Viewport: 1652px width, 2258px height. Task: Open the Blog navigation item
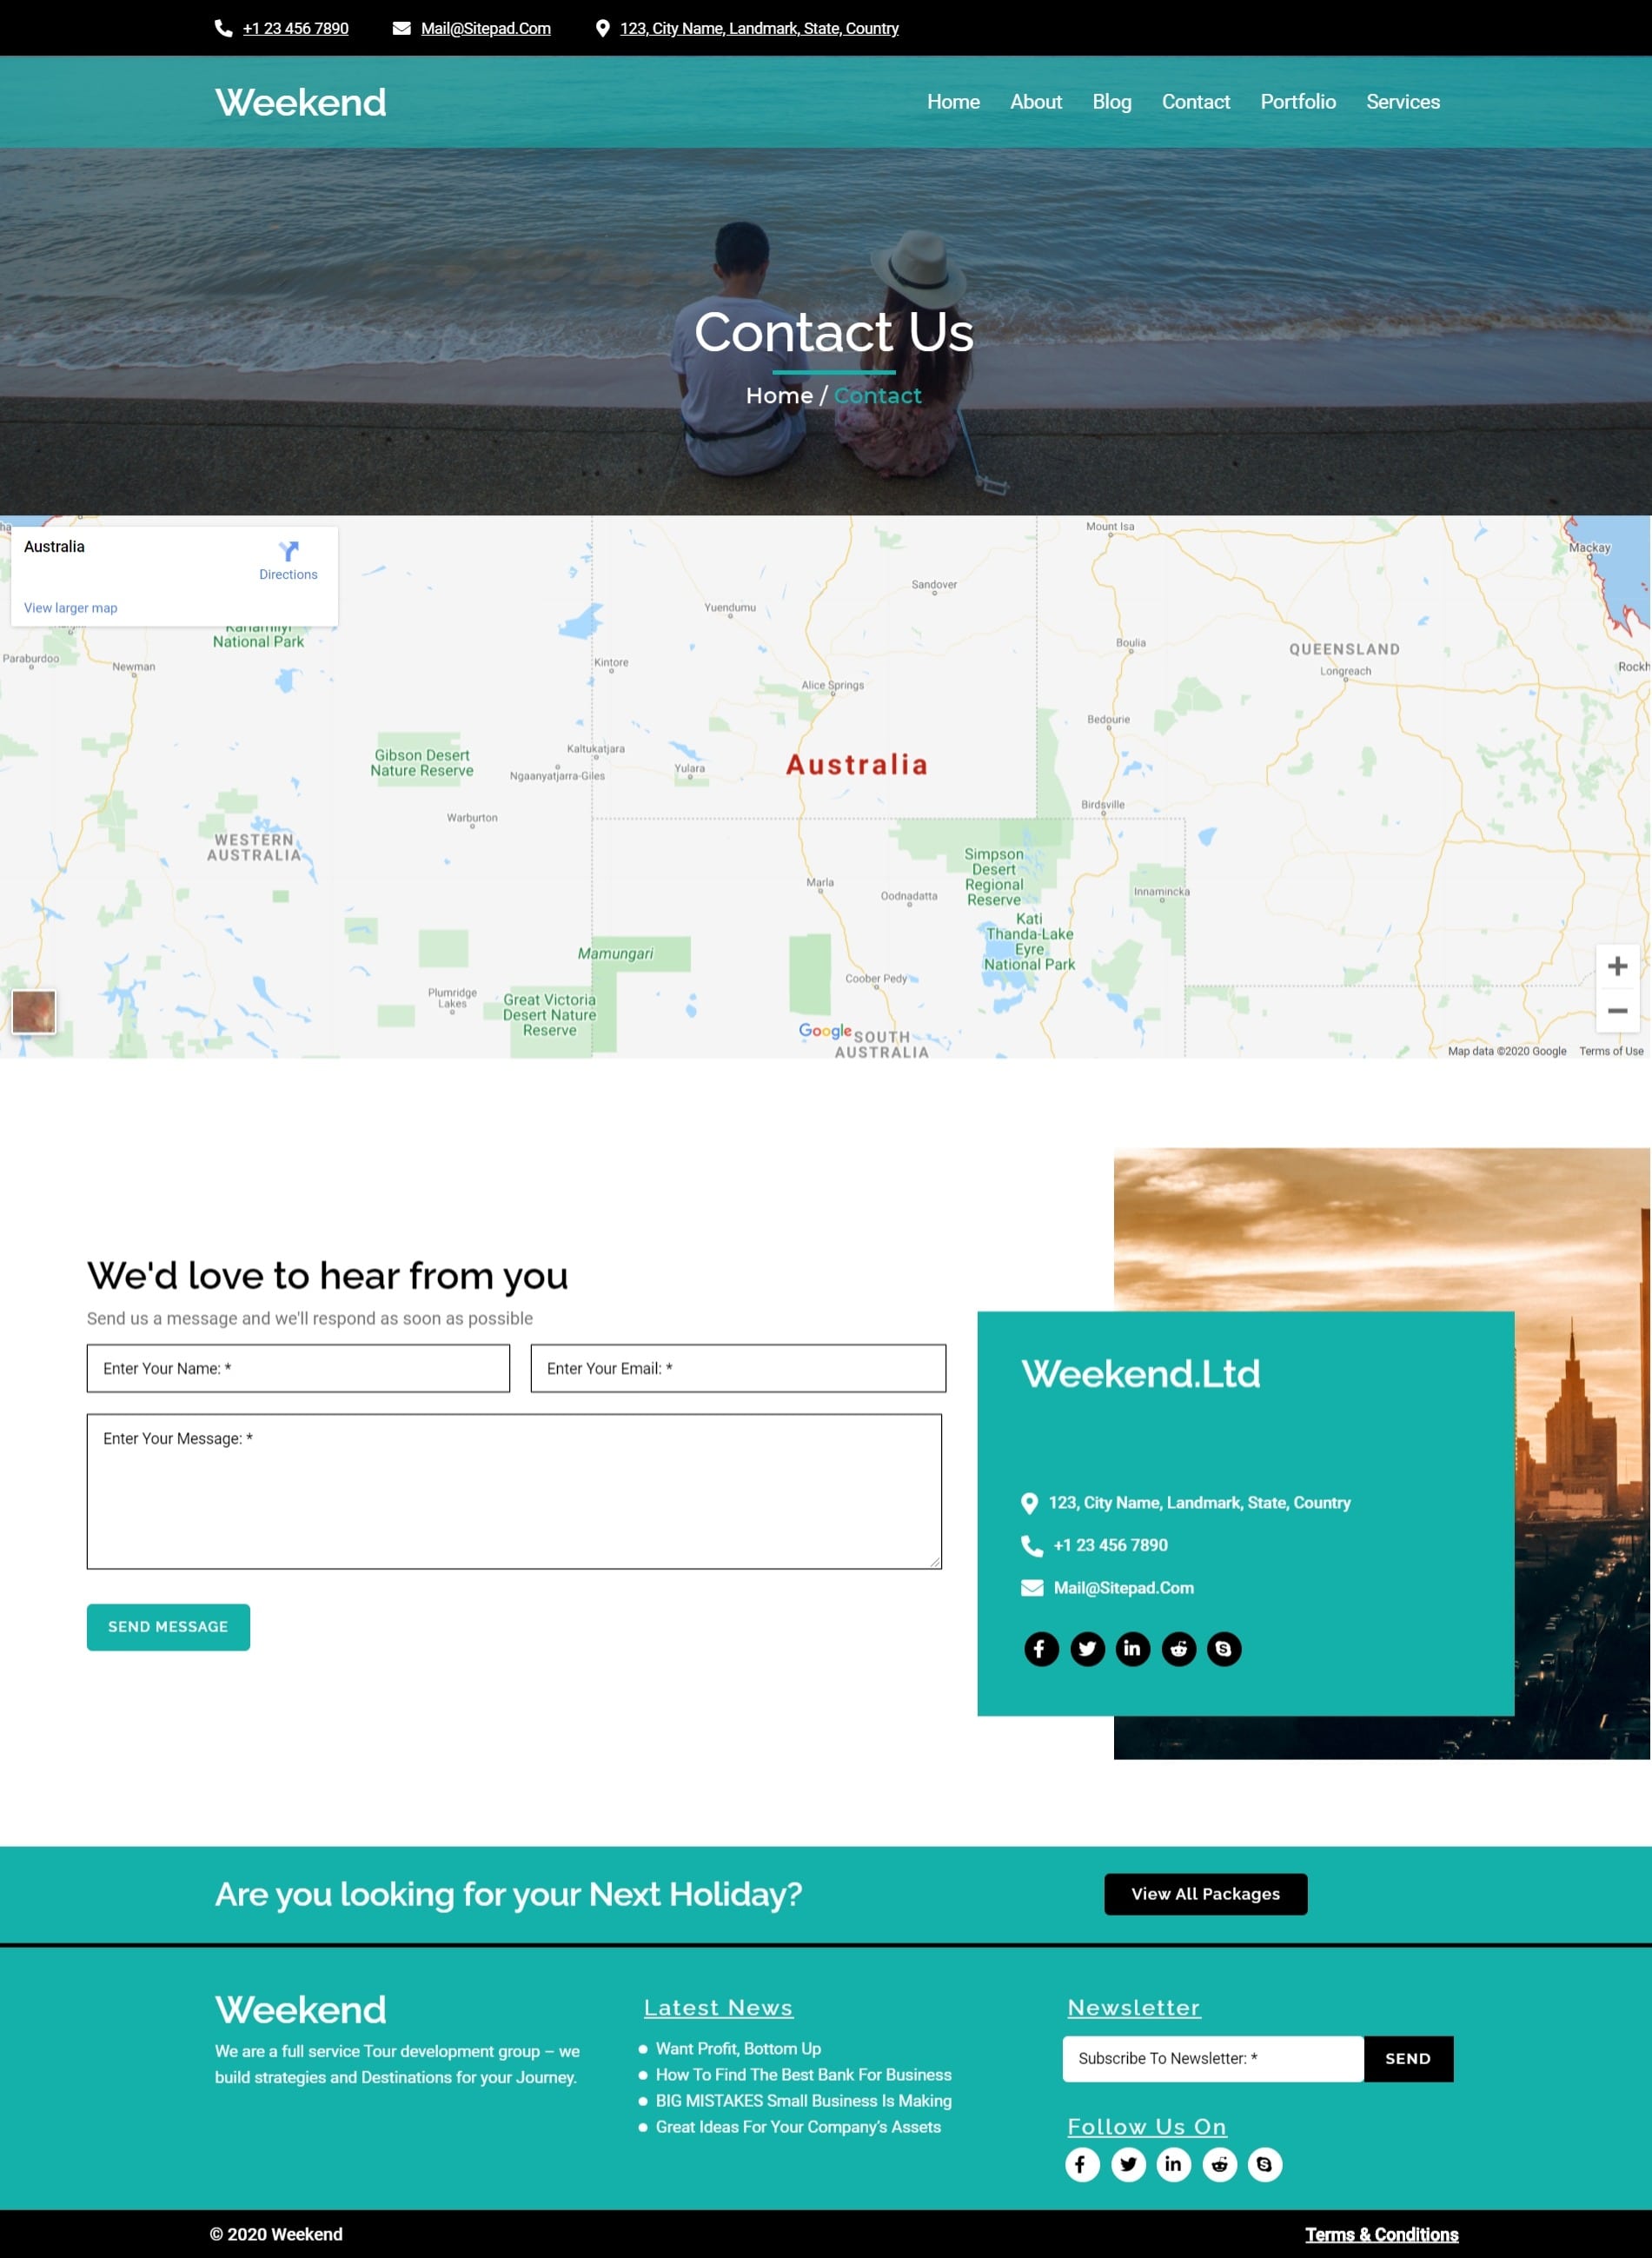(1112, 102)
